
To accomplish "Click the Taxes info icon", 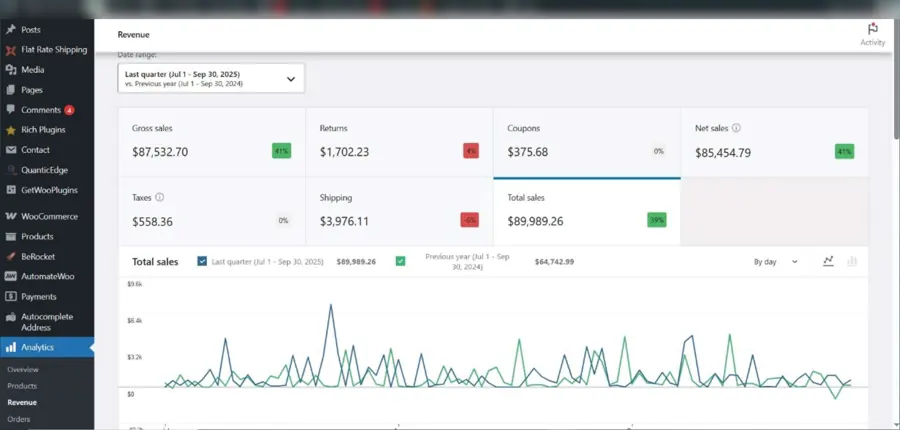I will point(160,197).
